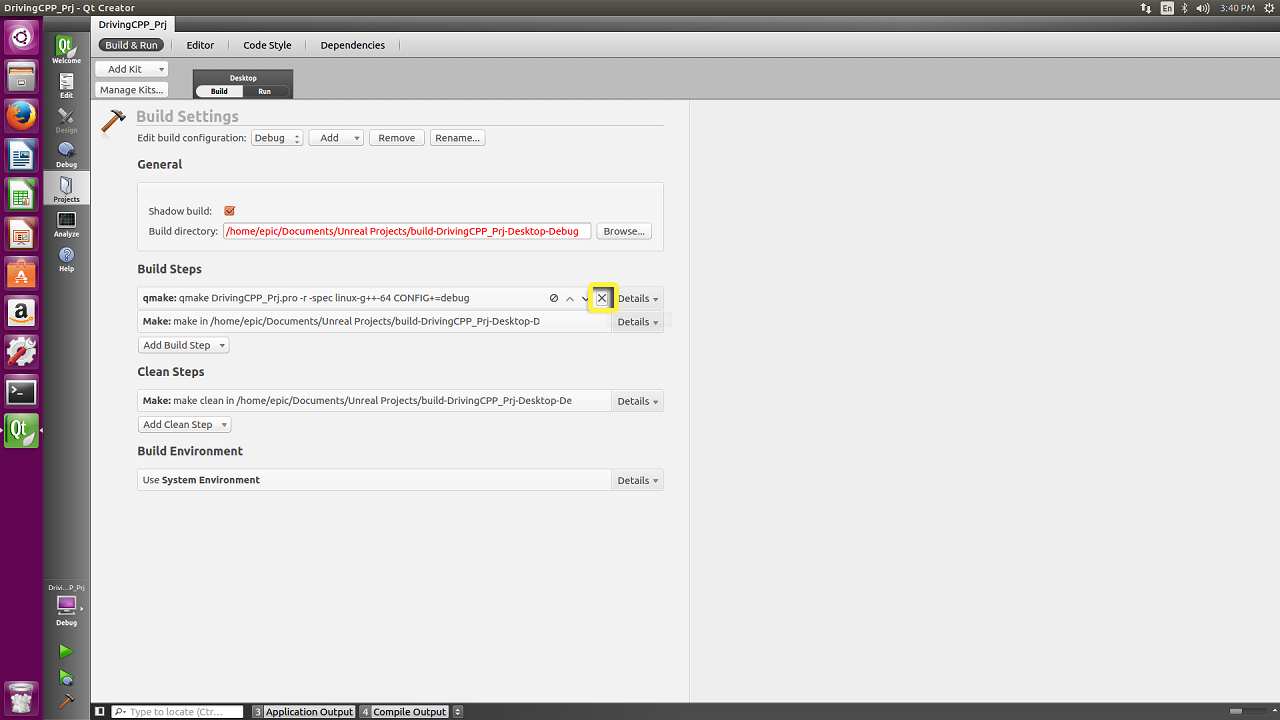
Task: Open the Compile Output pane
Action: pos(404,712)
